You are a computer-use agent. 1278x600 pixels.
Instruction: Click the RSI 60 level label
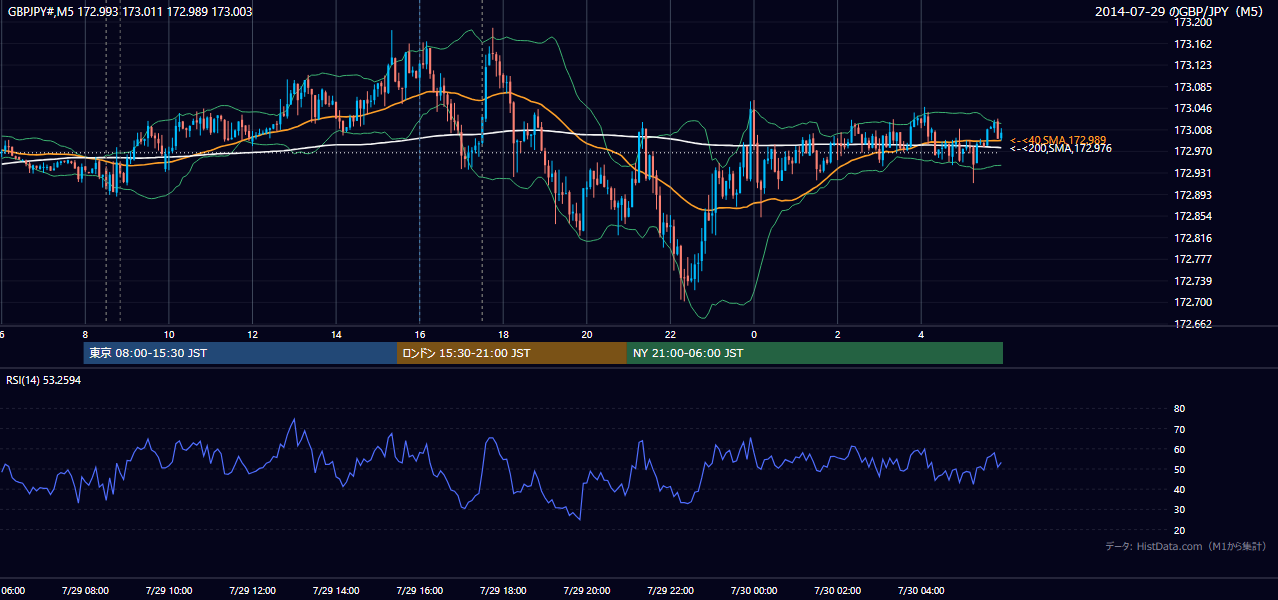pyautogui.click(x=1179, y=449)
